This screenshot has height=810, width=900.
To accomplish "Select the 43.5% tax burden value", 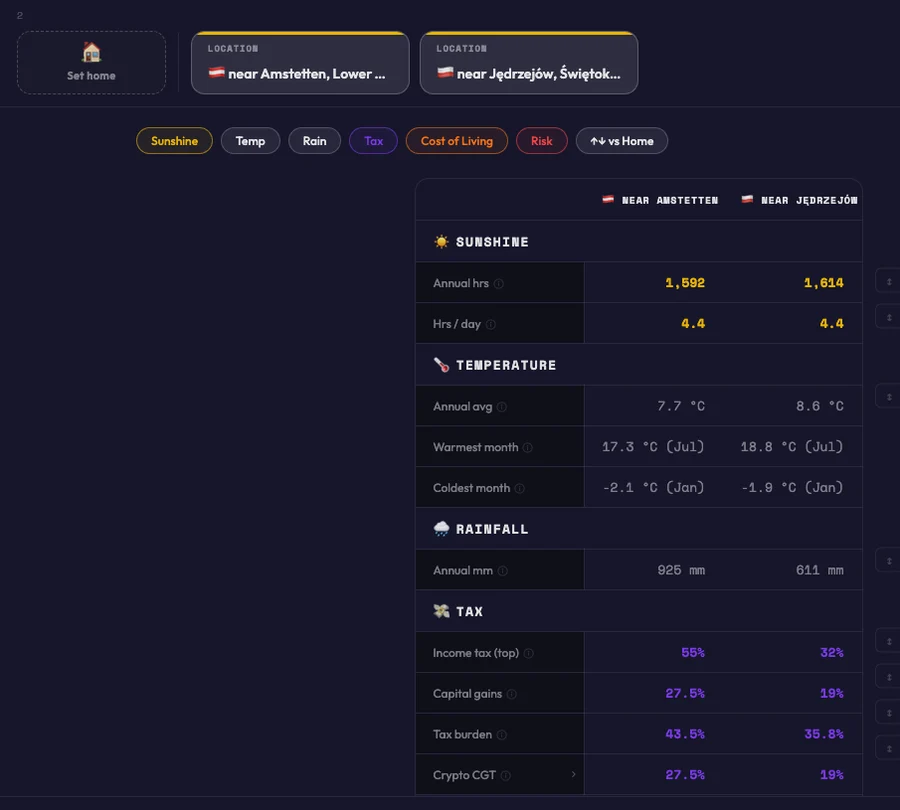I will 685,734.
